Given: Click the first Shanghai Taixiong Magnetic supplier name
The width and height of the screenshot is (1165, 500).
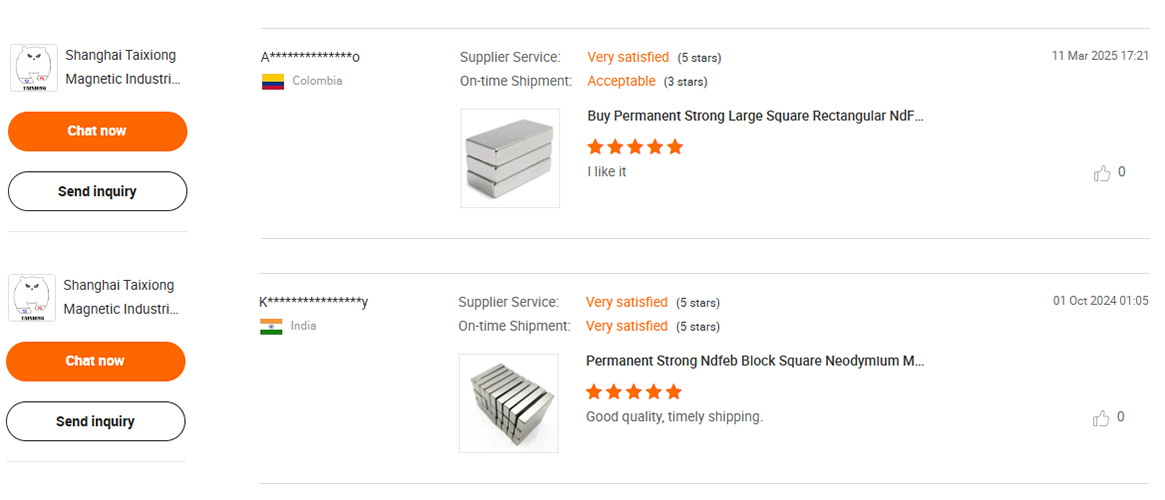Looking at the screenshot, I should (122, 67).
